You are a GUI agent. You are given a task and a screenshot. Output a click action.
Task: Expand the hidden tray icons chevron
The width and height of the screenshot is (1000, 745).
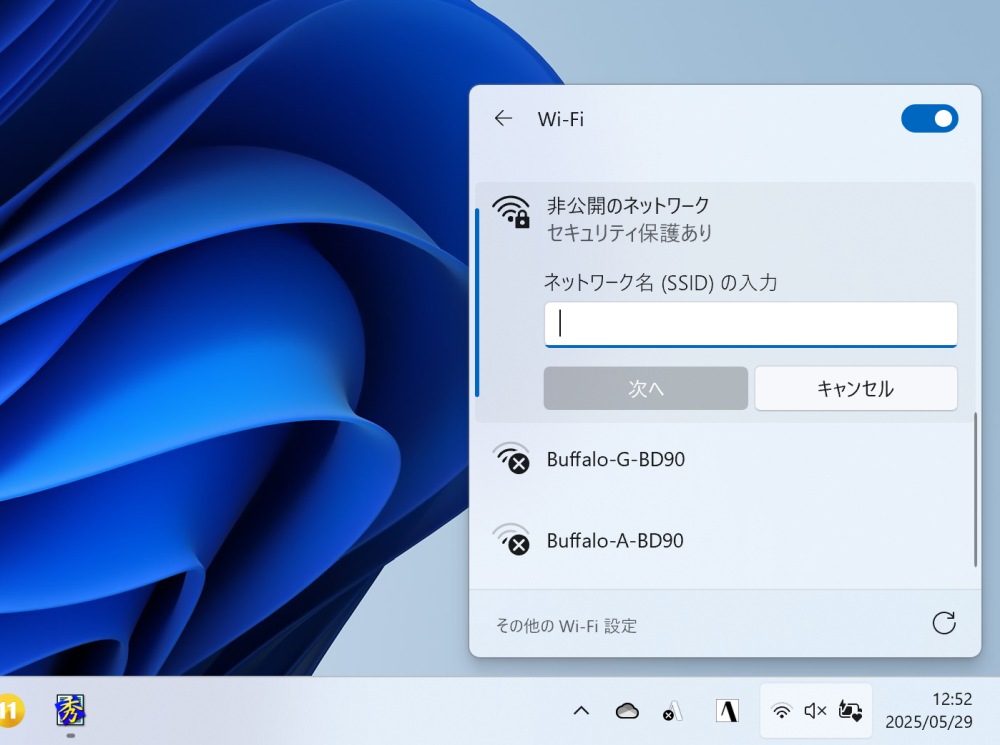point(581,711)
